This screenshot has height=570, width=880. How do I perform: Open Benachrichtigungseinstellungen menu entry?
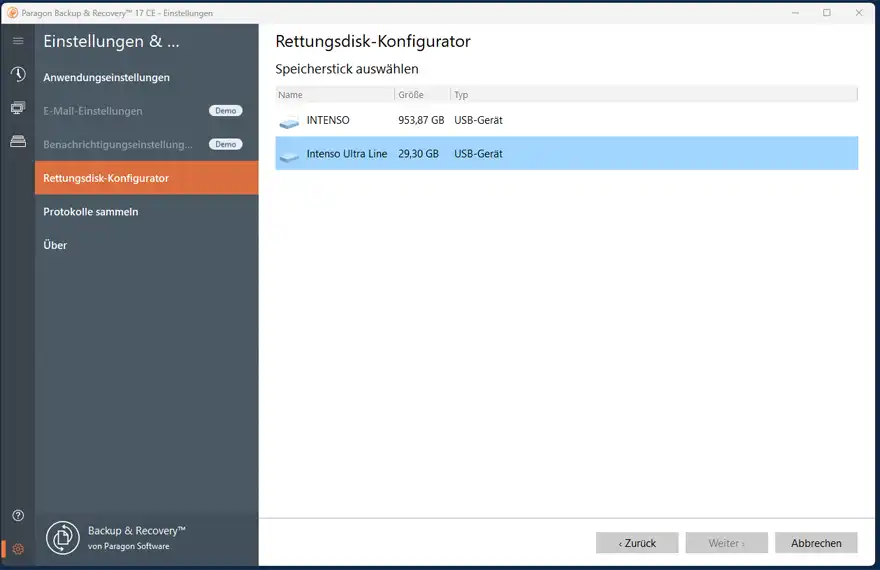pyautogui.click(x=146, y=144)
